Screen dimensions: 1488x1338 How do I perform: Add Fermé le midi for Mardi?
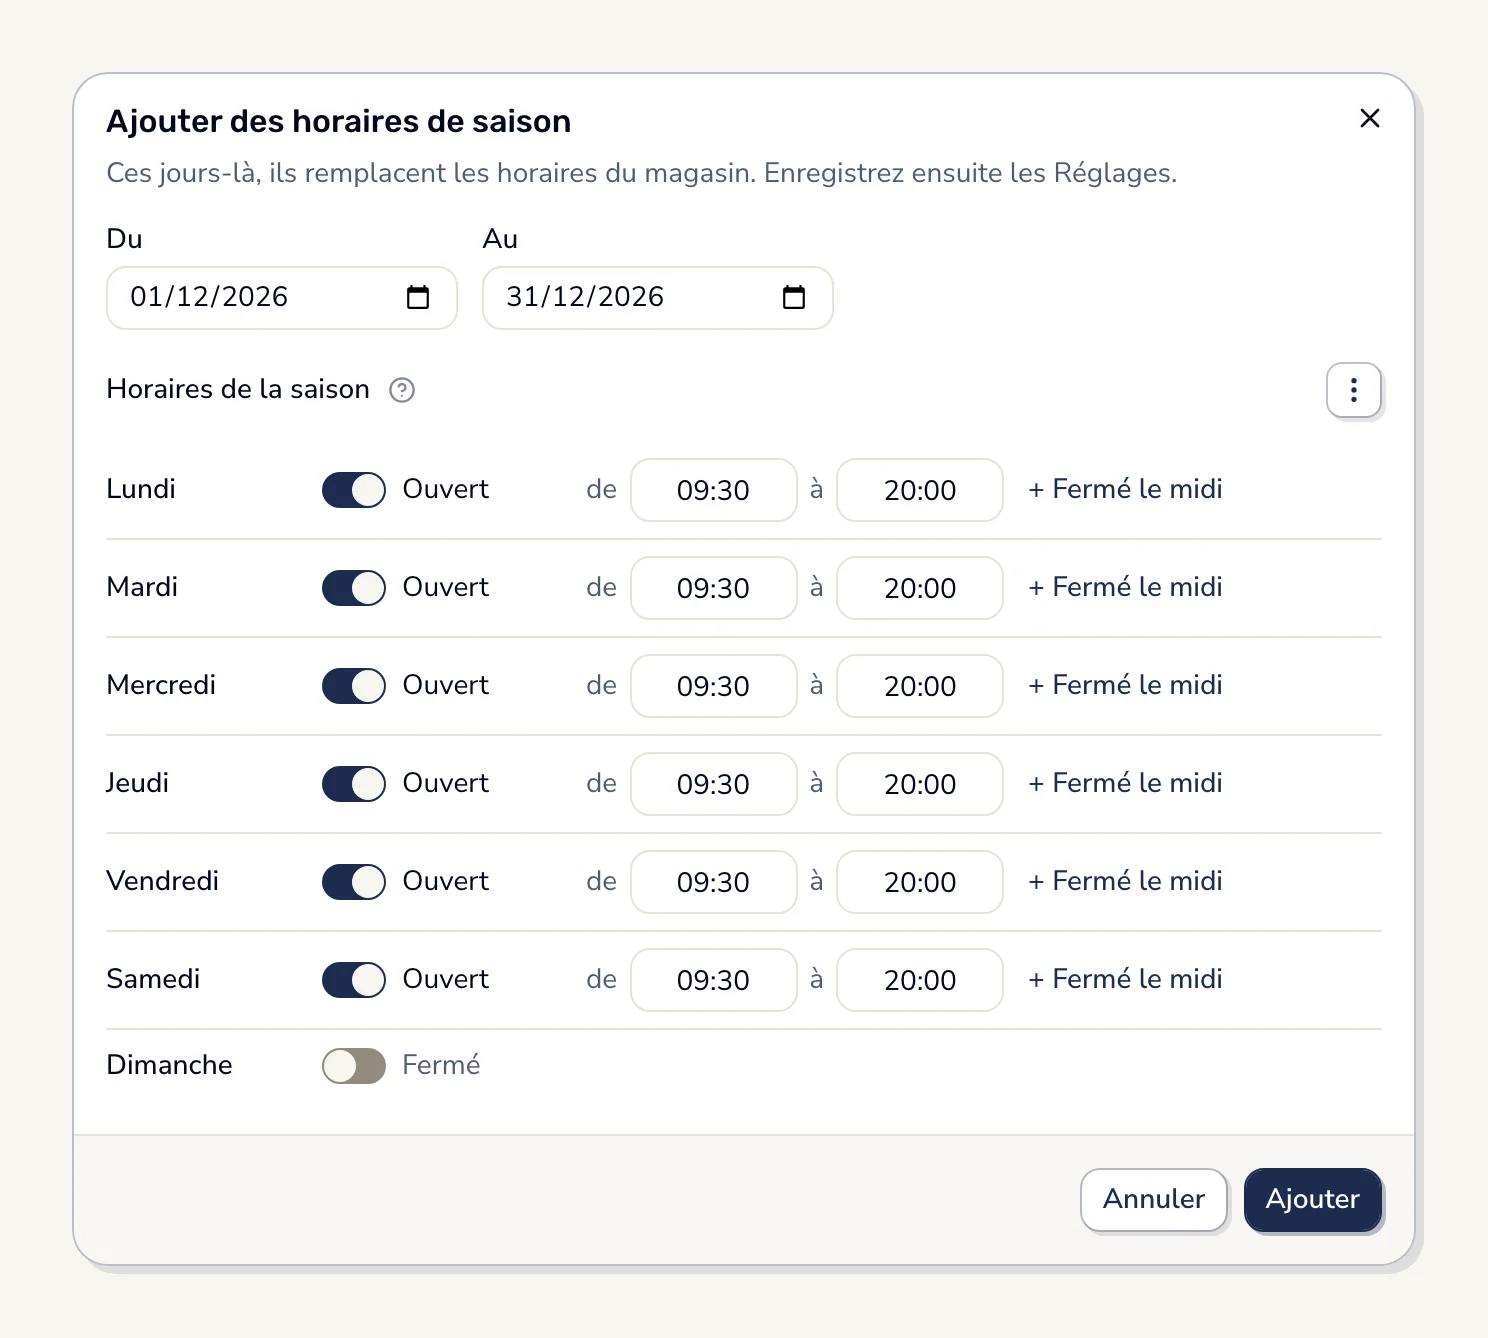pyautogui.click(x=1125, y=587)
